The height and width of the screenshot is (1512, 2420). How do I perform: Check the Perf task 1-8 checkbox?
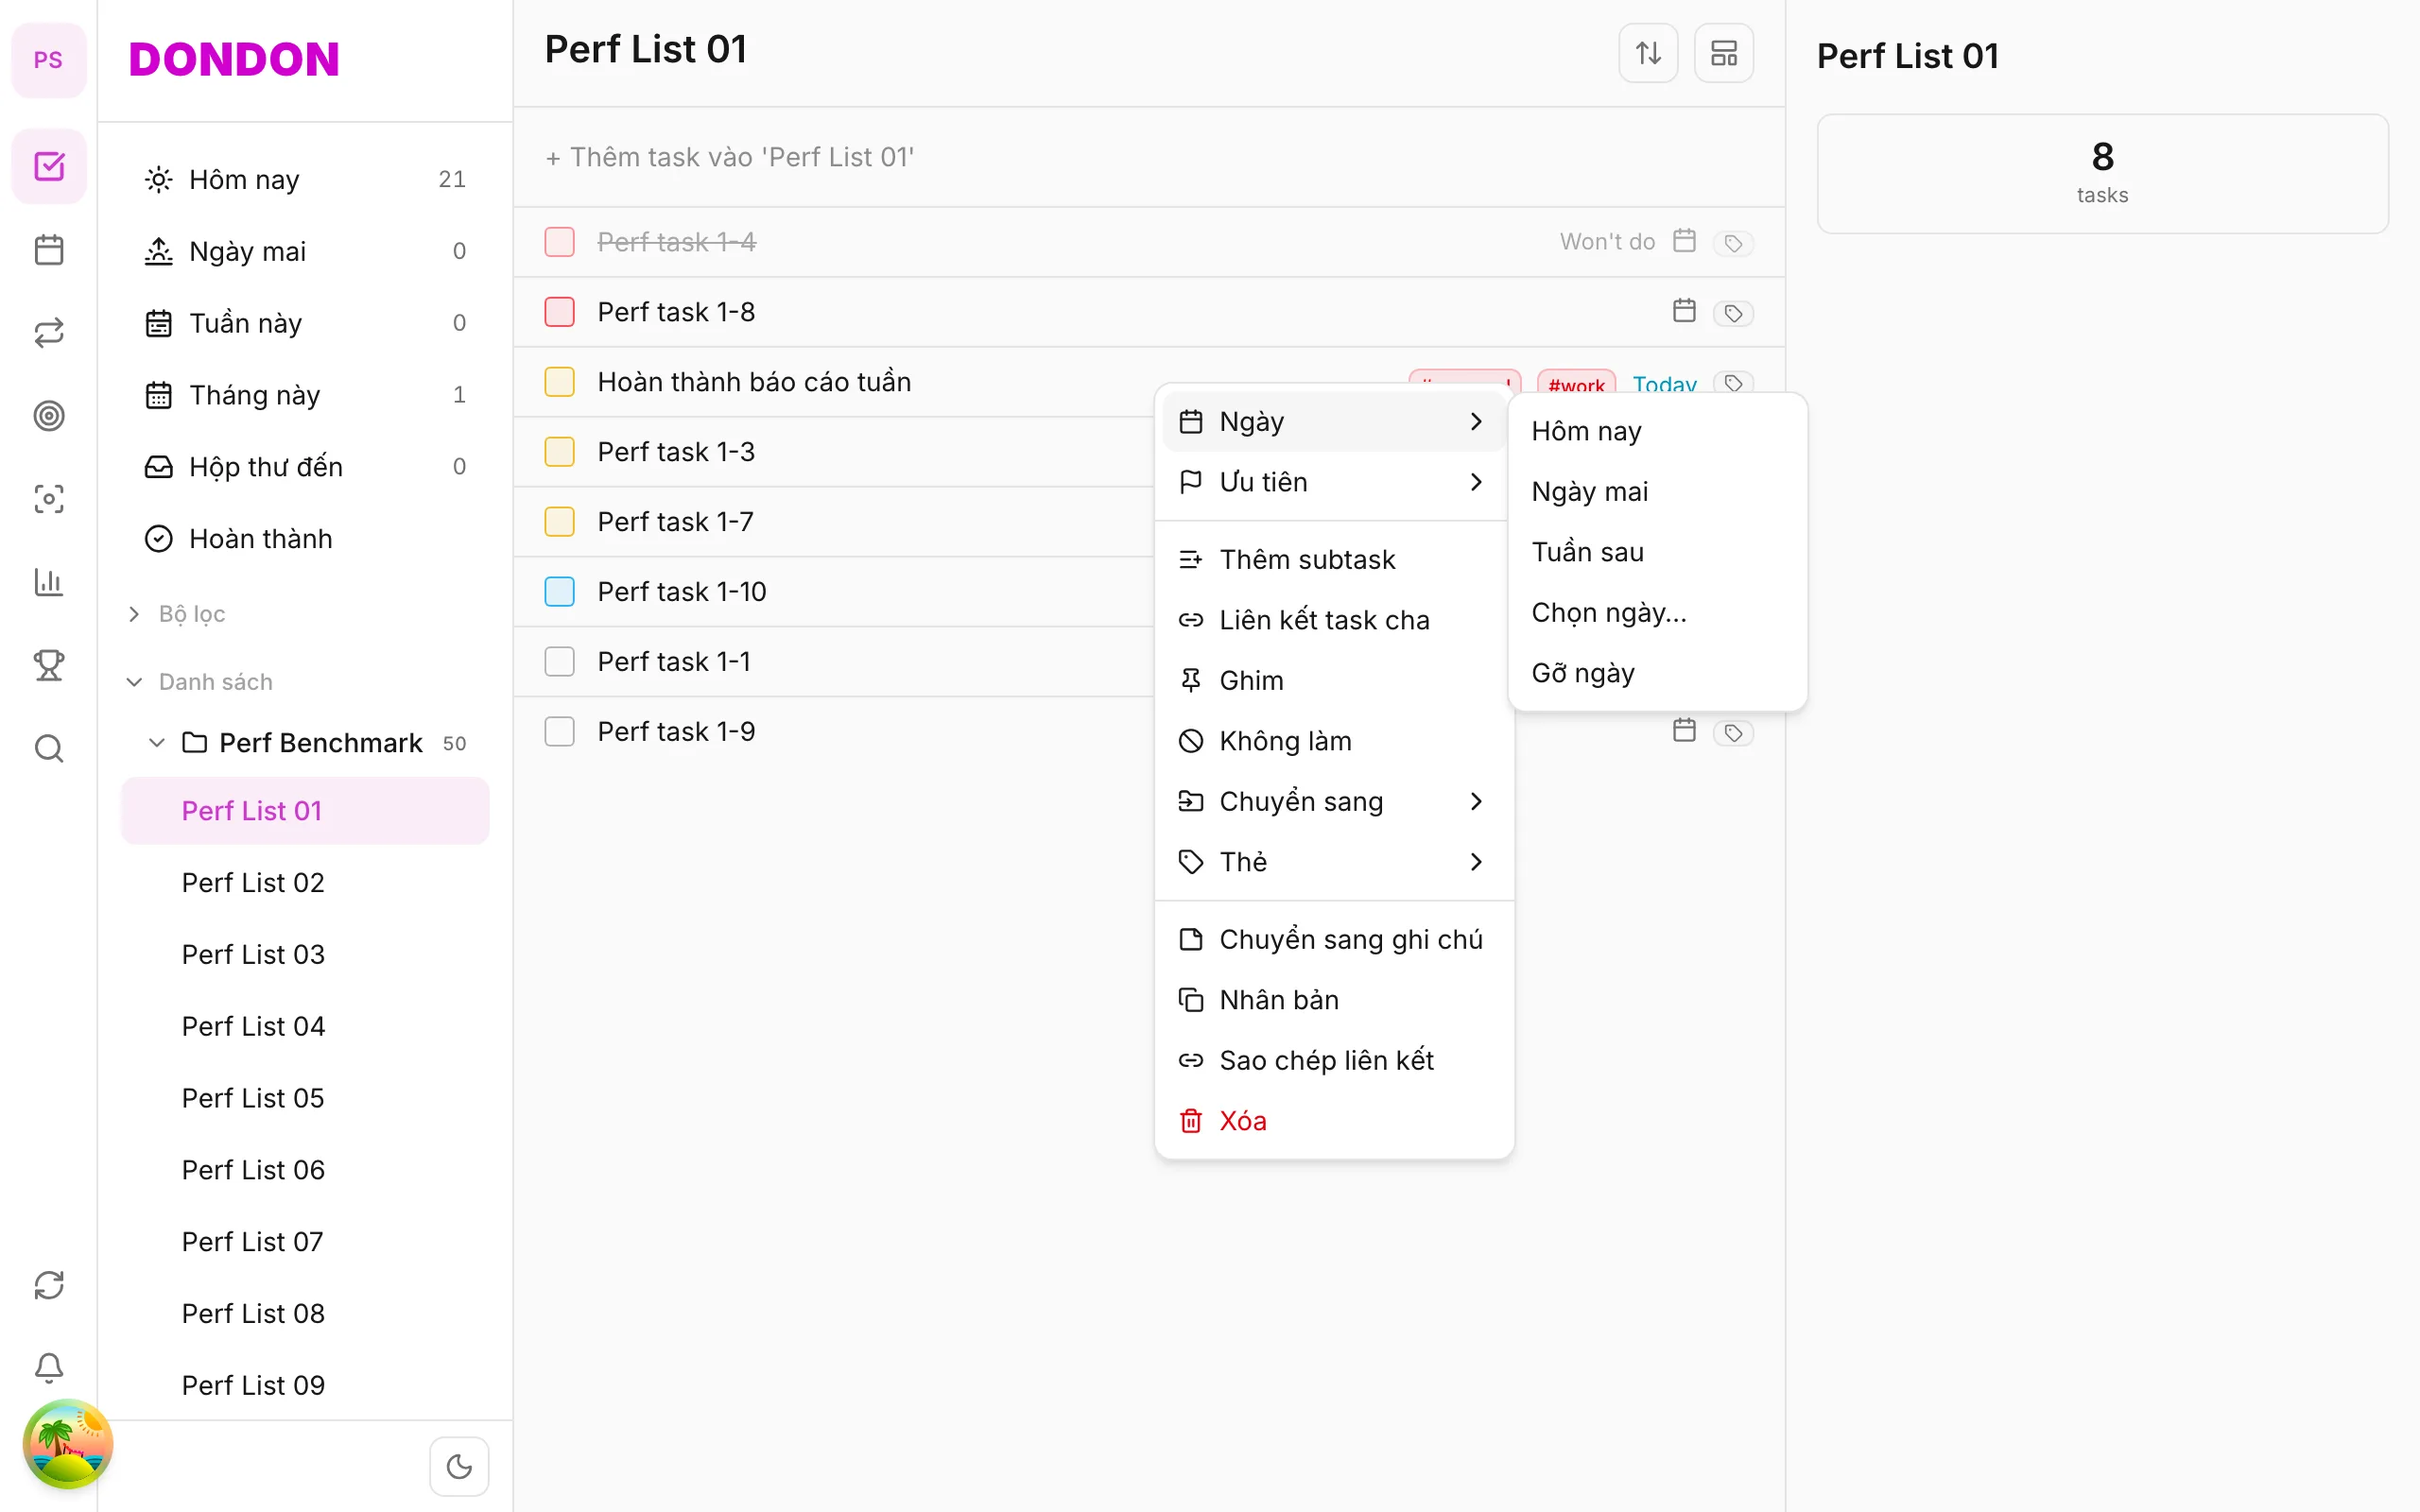(x=559, y=312)
